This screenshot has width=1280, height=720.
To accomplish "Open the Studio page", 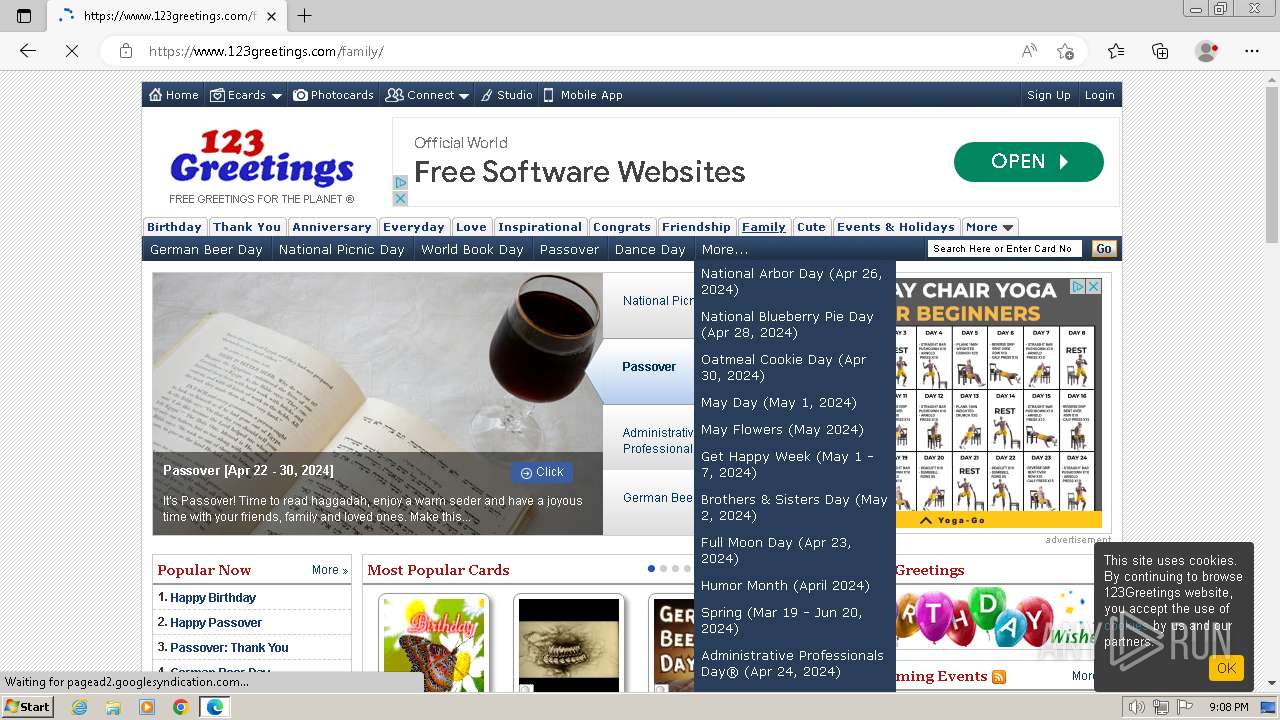I will (506, 95).
